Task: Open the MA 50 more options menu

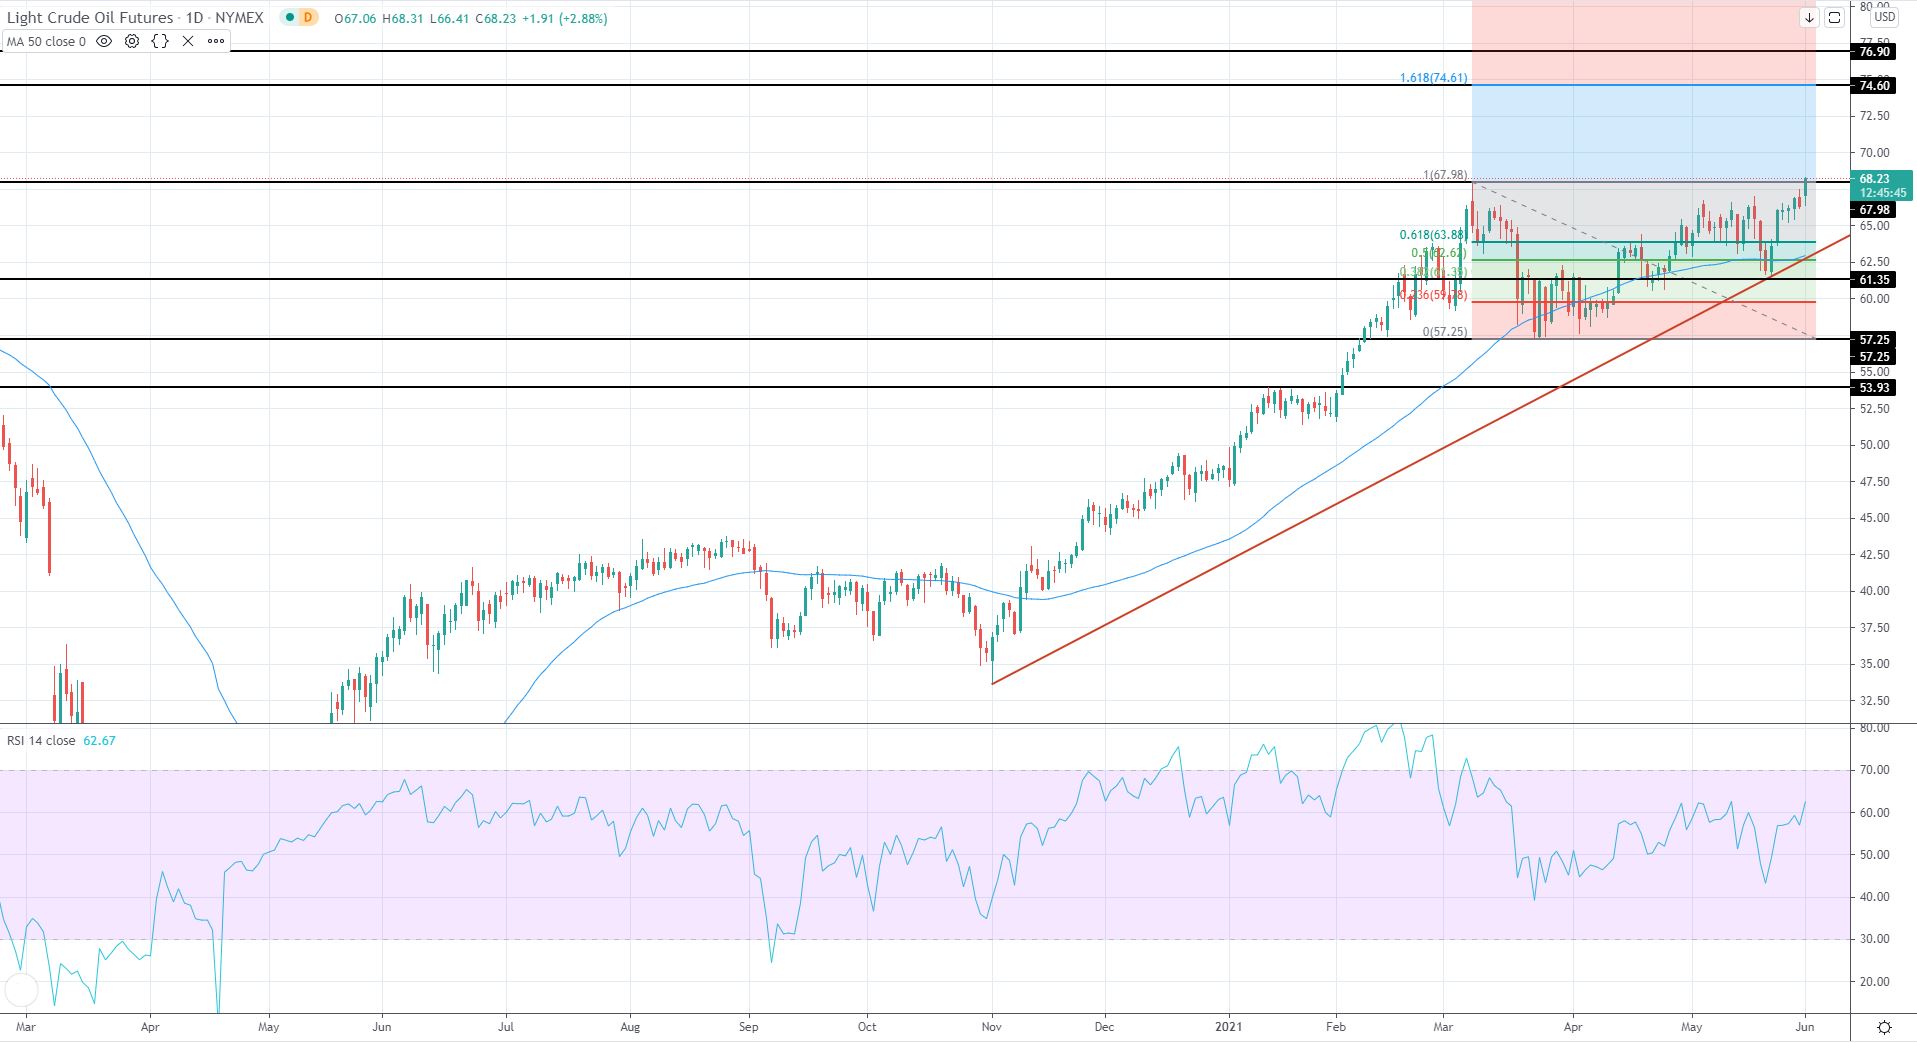Action: (x=216, y=42)
